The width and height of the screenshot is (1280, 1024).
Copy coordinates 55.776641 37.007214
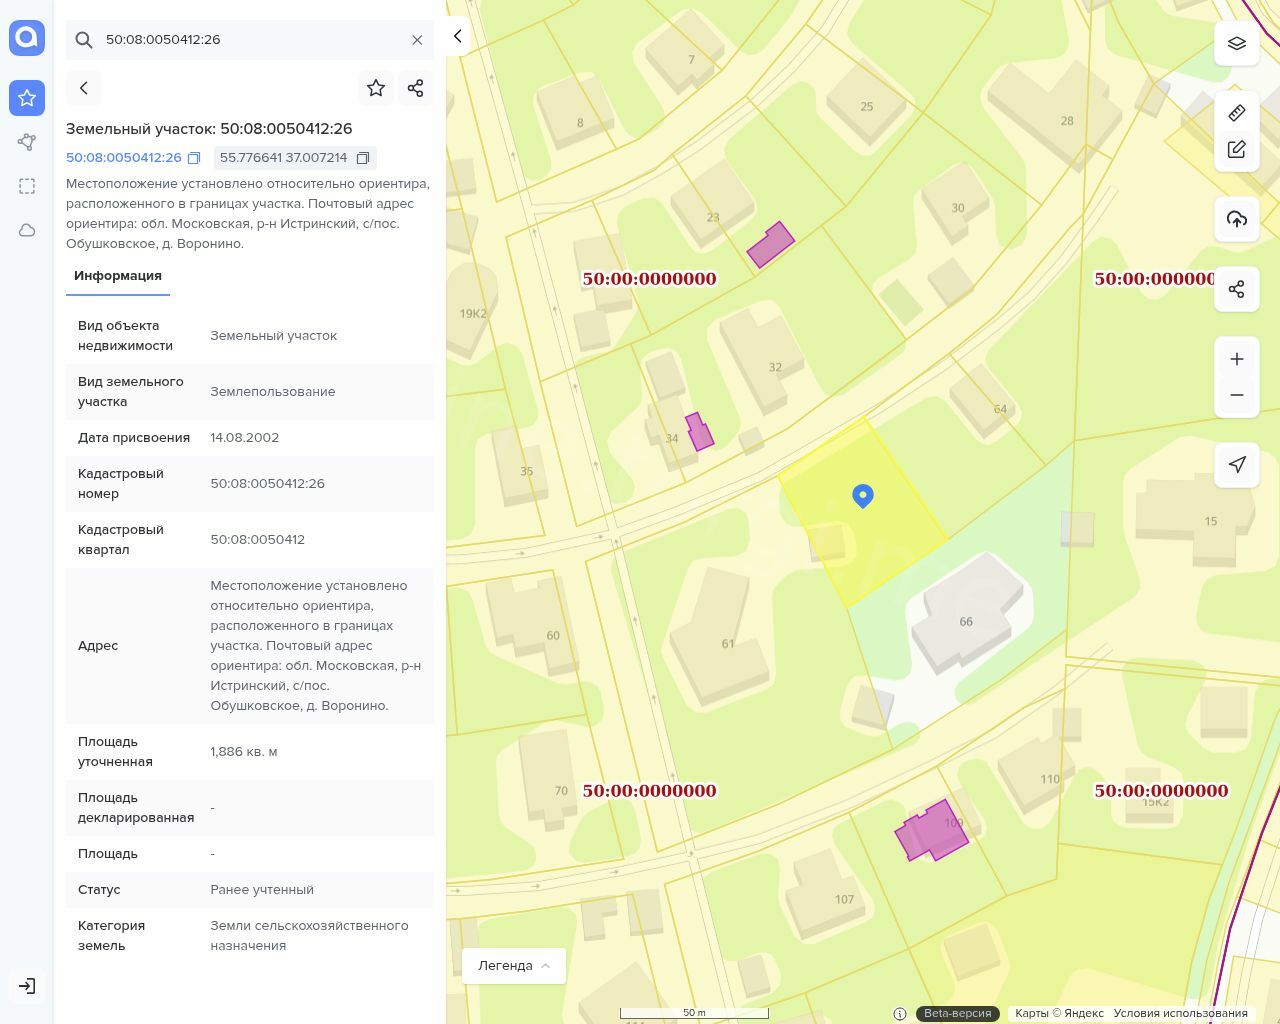[363, 158]
